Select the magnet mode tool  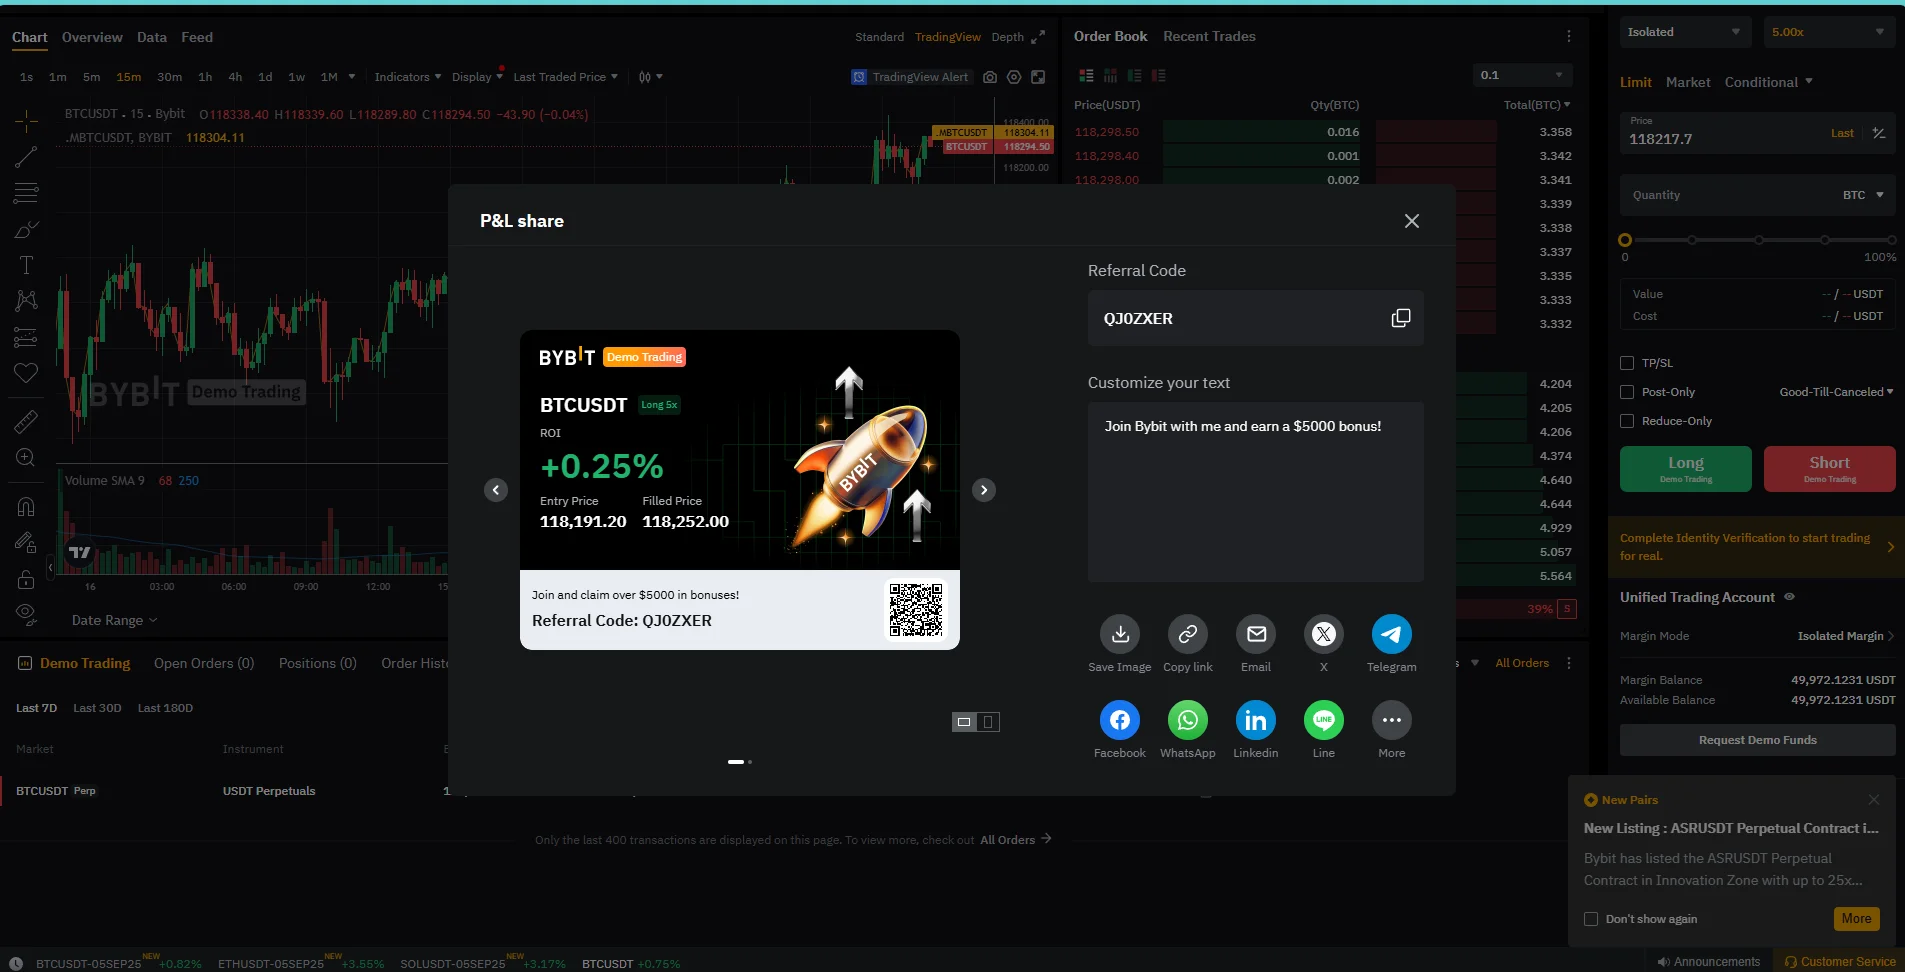(x=26, y=507)
